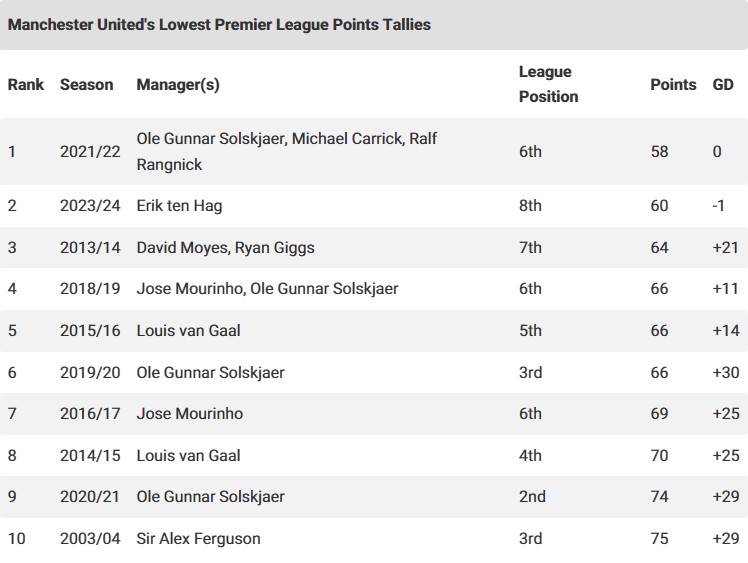
Task: Click the 69 points cell
Action: [659, 414]
